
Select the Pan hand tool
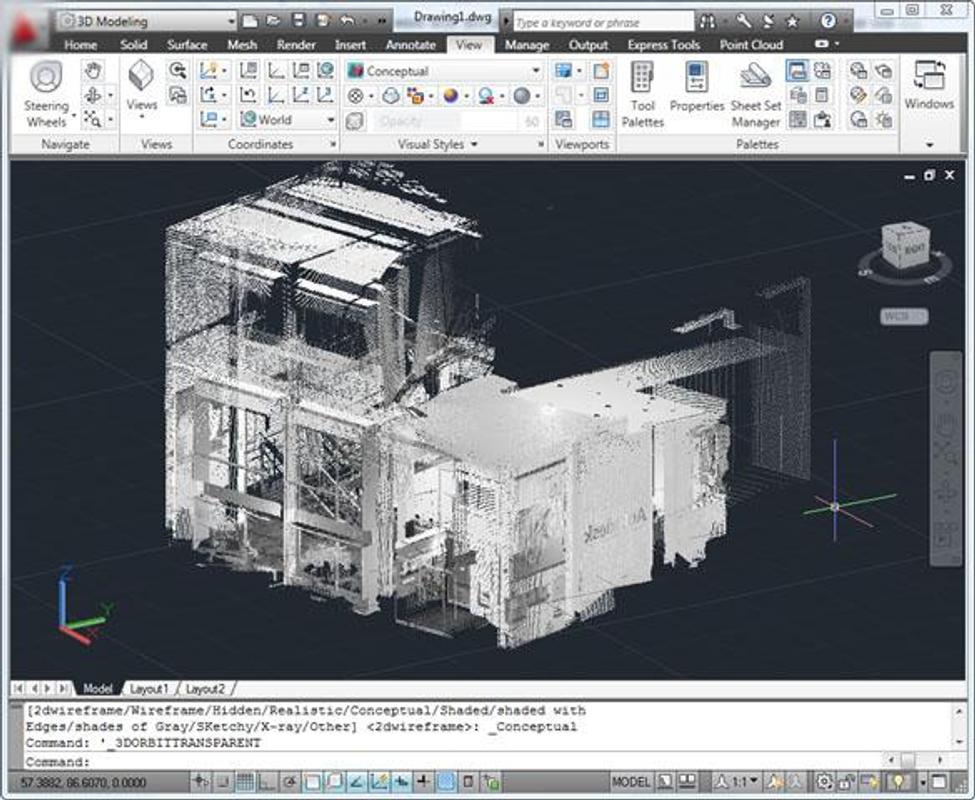[93, 70]
